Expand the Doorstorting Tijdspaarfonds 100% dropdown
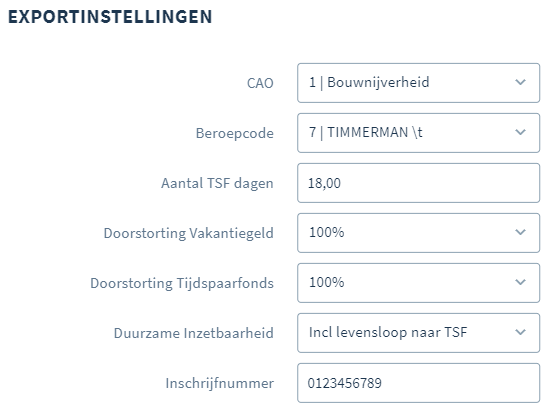 point(418,283)
